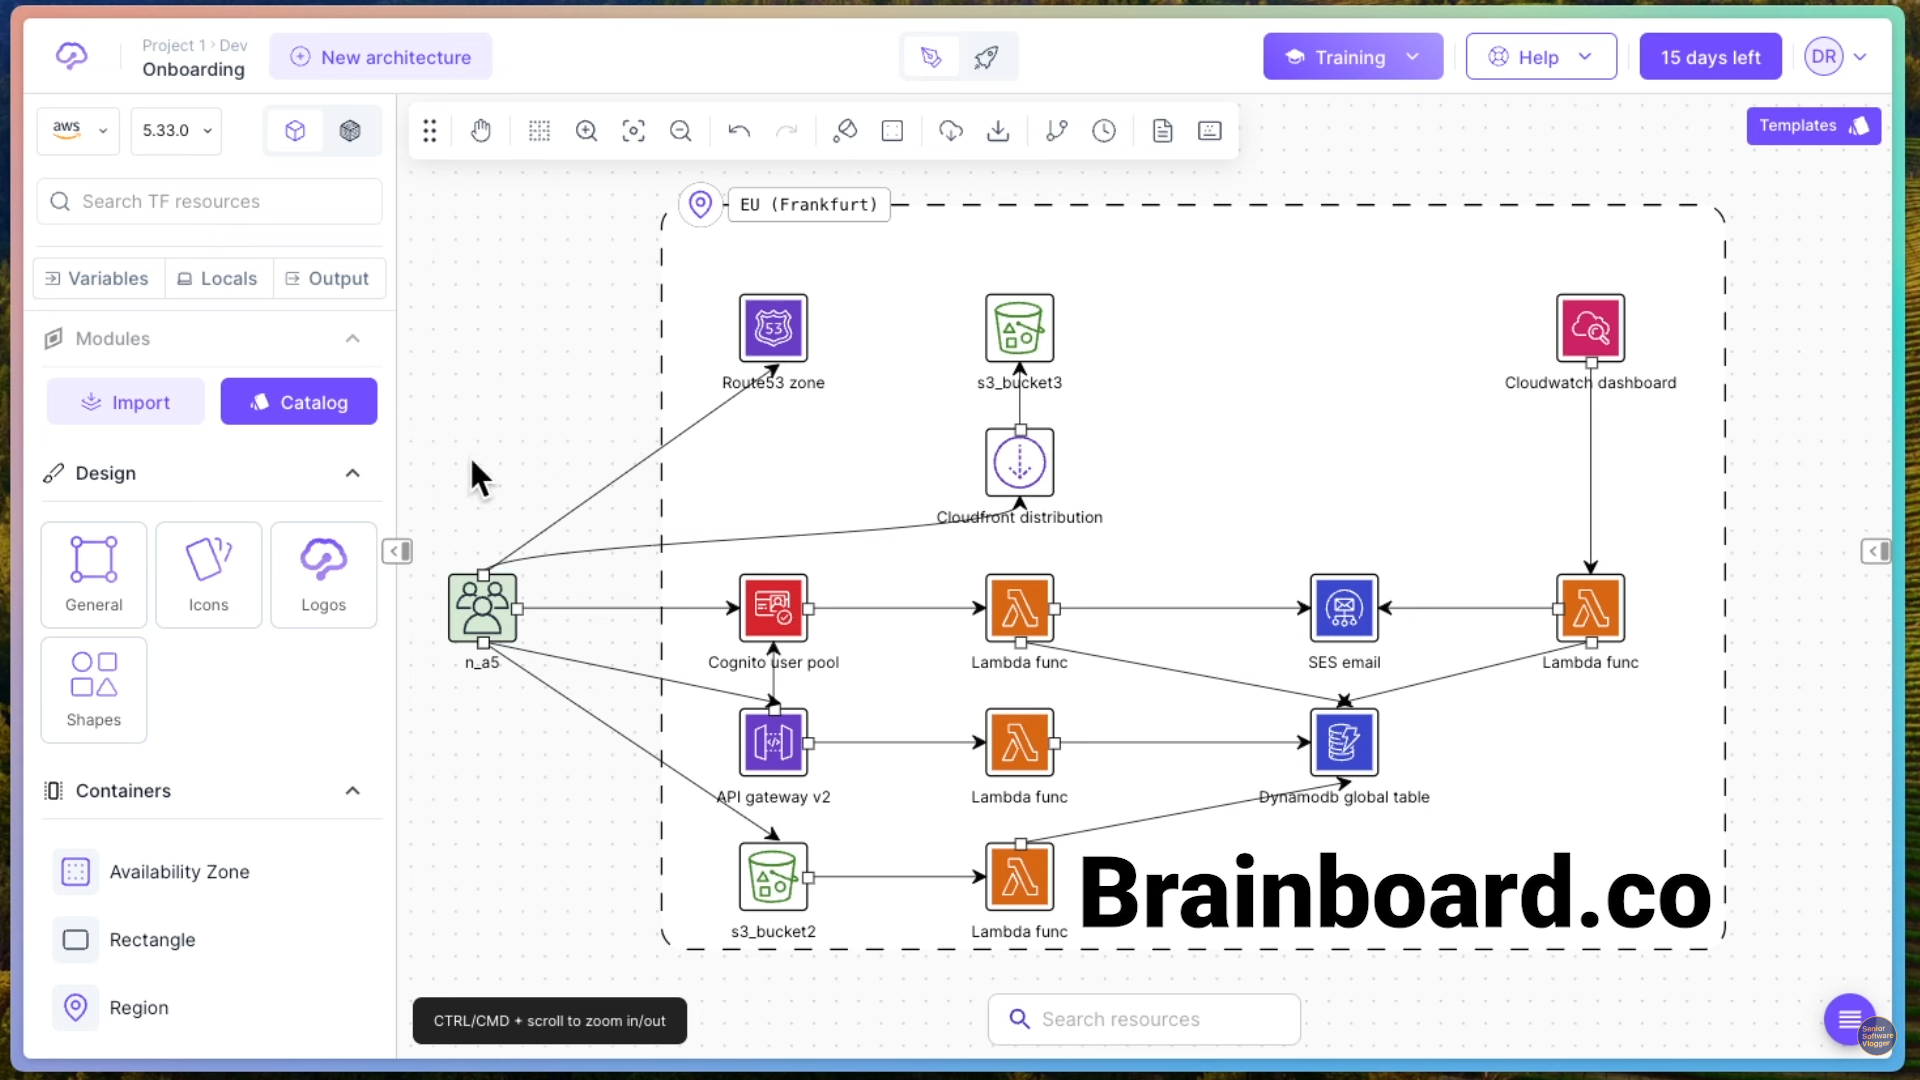The image size is (1920, 1080).
Task: Toggle the solid cube view
Action: (350, 131)
